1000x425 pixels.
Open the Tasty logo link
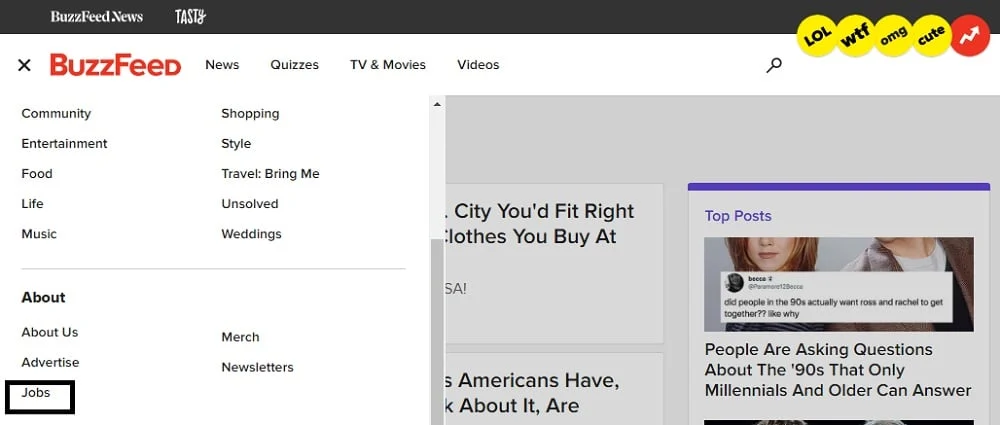[190, 16]
